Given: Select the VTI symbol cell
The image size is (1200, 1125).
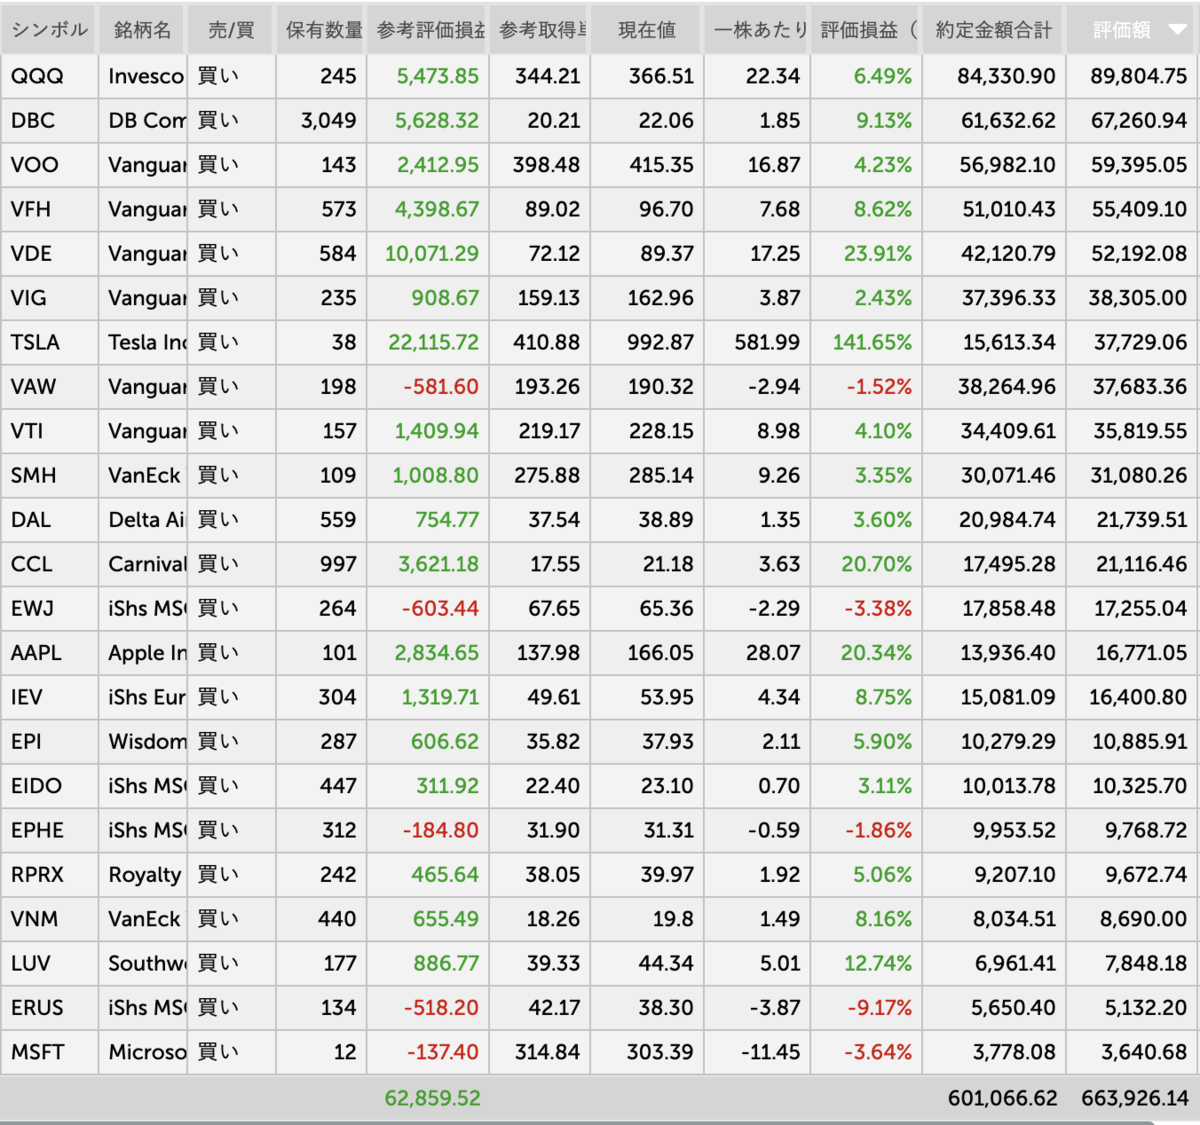Looking at the screenshot, I should [x=49, y=431].
